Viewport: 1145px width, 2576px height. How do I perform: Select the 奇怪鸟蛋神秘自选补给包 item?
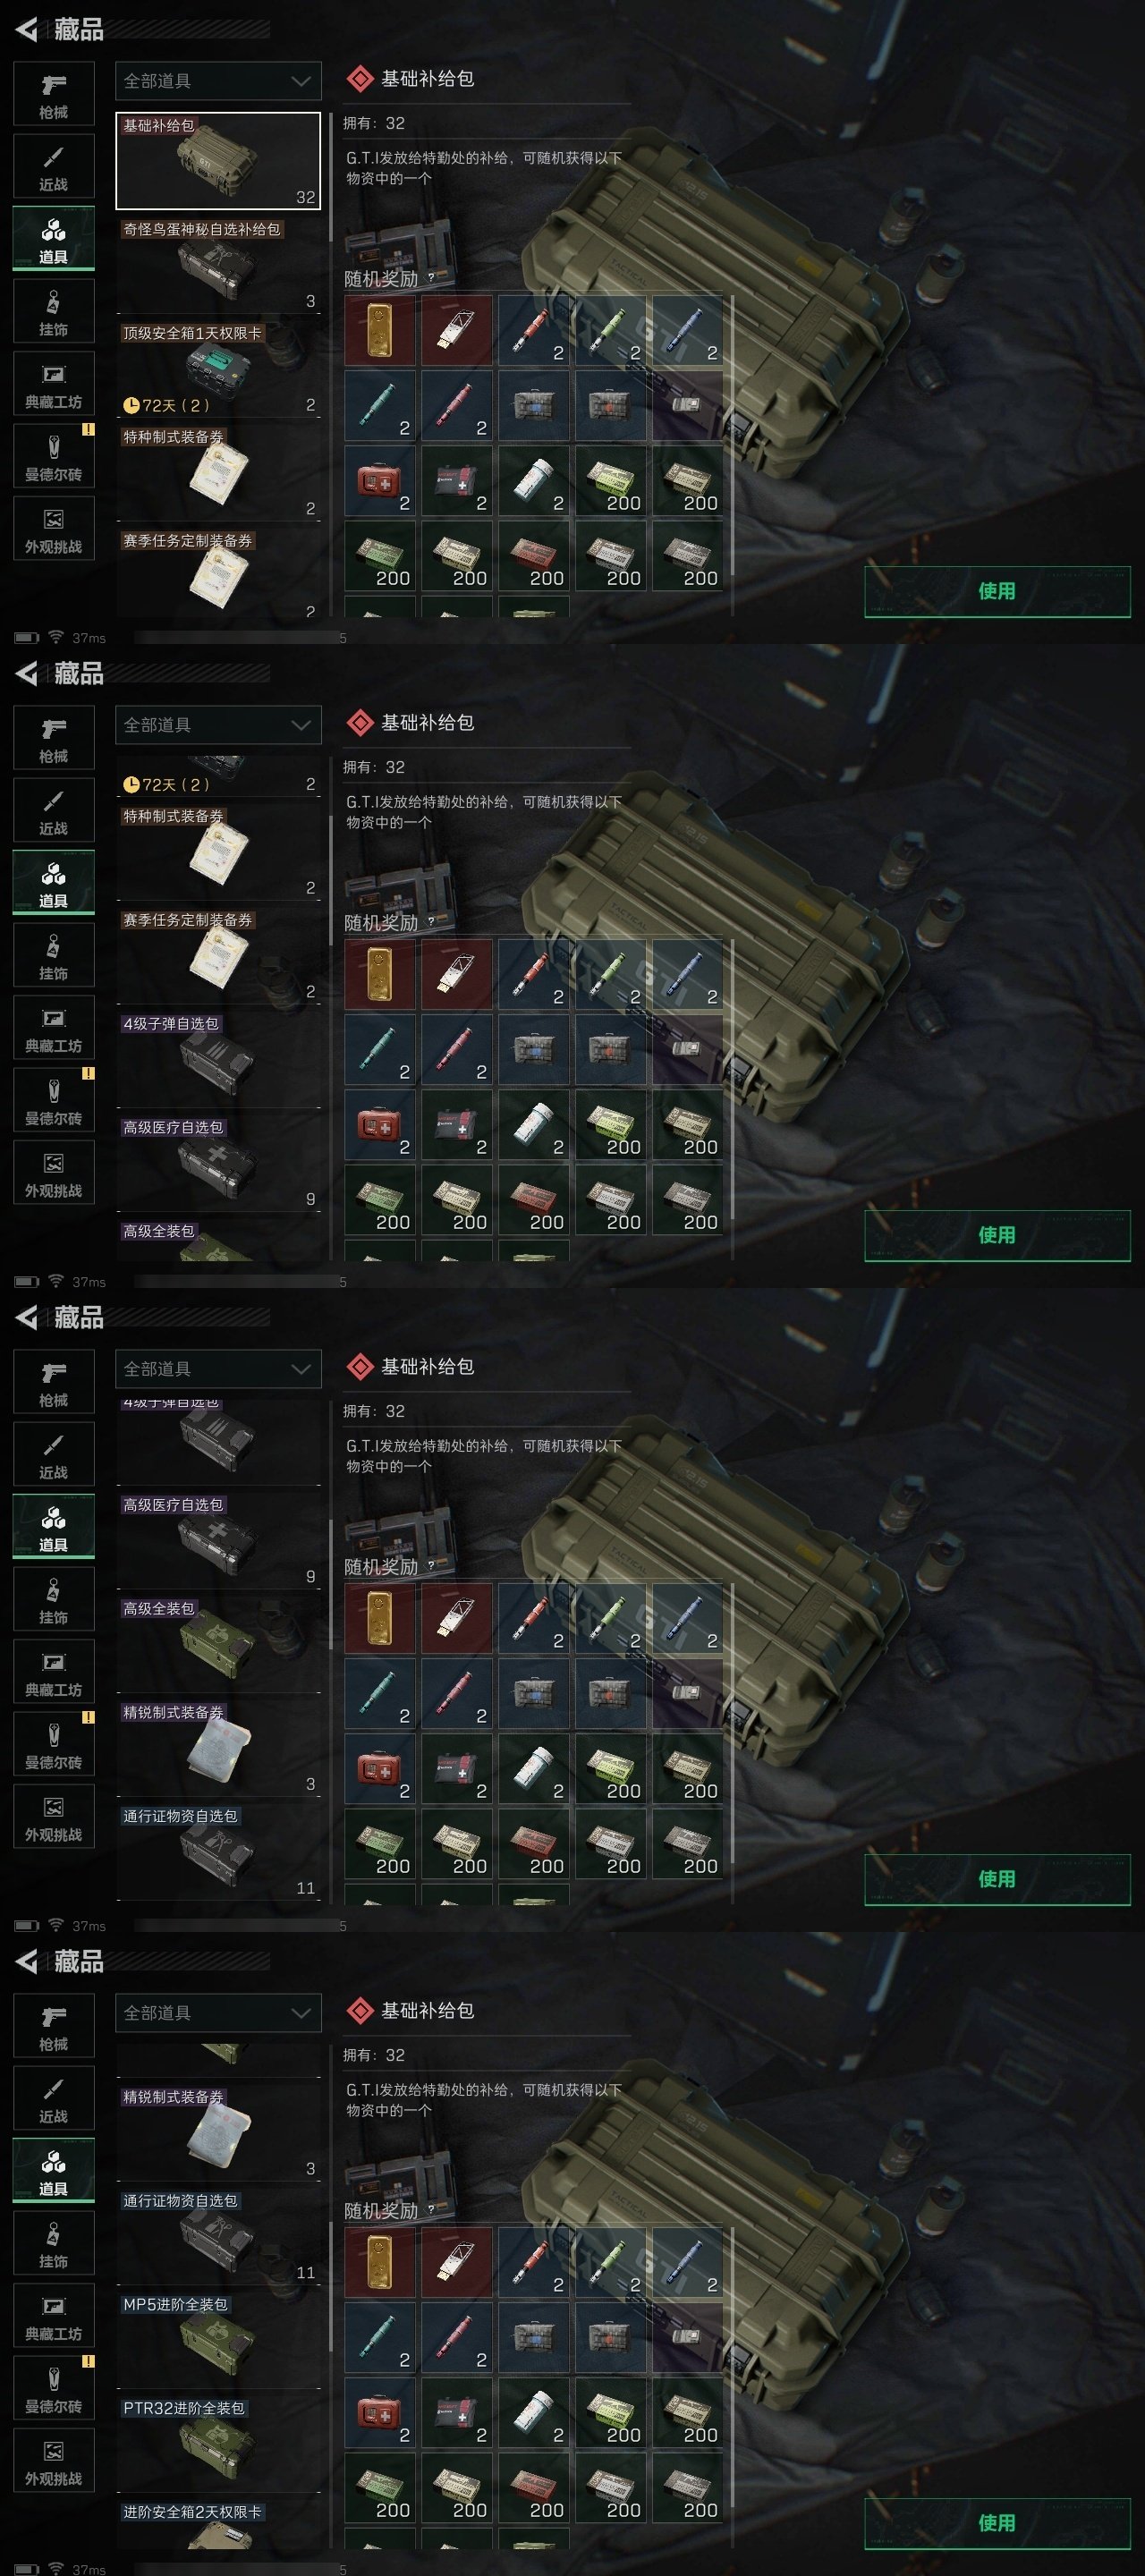point(218,265)
